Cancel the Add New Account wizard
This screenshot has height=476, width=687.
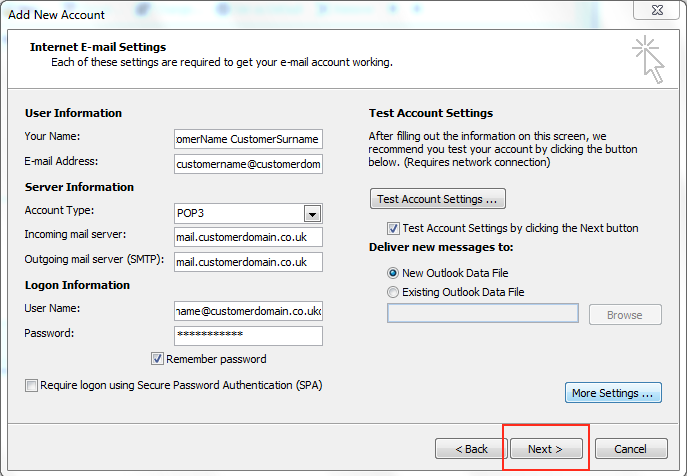coord(630,449)
